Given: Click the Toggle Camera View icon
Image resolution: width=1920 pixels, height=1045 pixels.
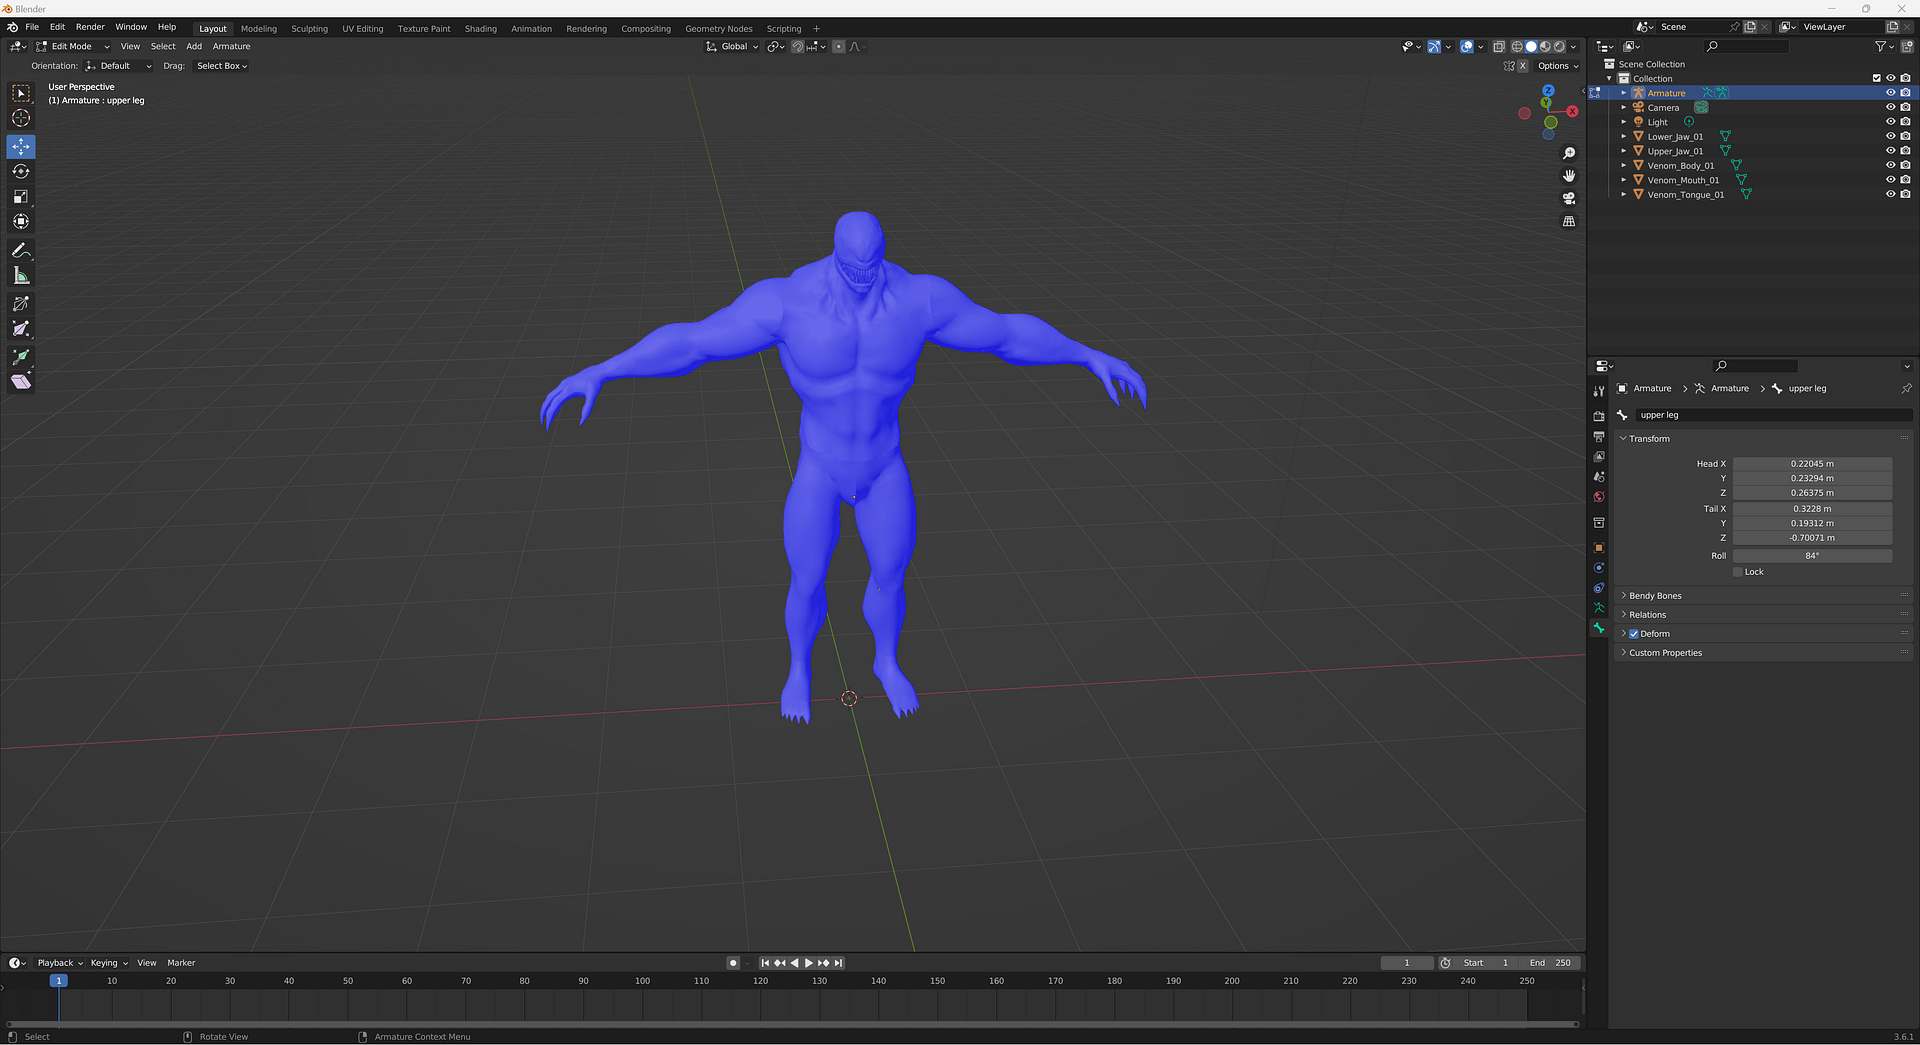Looking at the screenshot, I should click(1569, 199).
